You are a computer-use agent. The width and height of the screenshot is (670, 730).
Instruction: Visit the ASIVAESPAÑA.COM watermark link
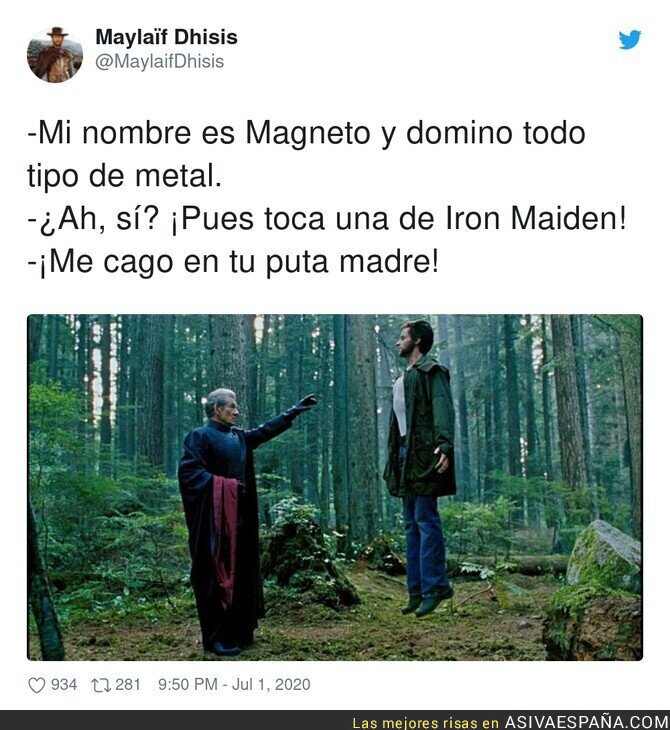click(x=587, y=722)
